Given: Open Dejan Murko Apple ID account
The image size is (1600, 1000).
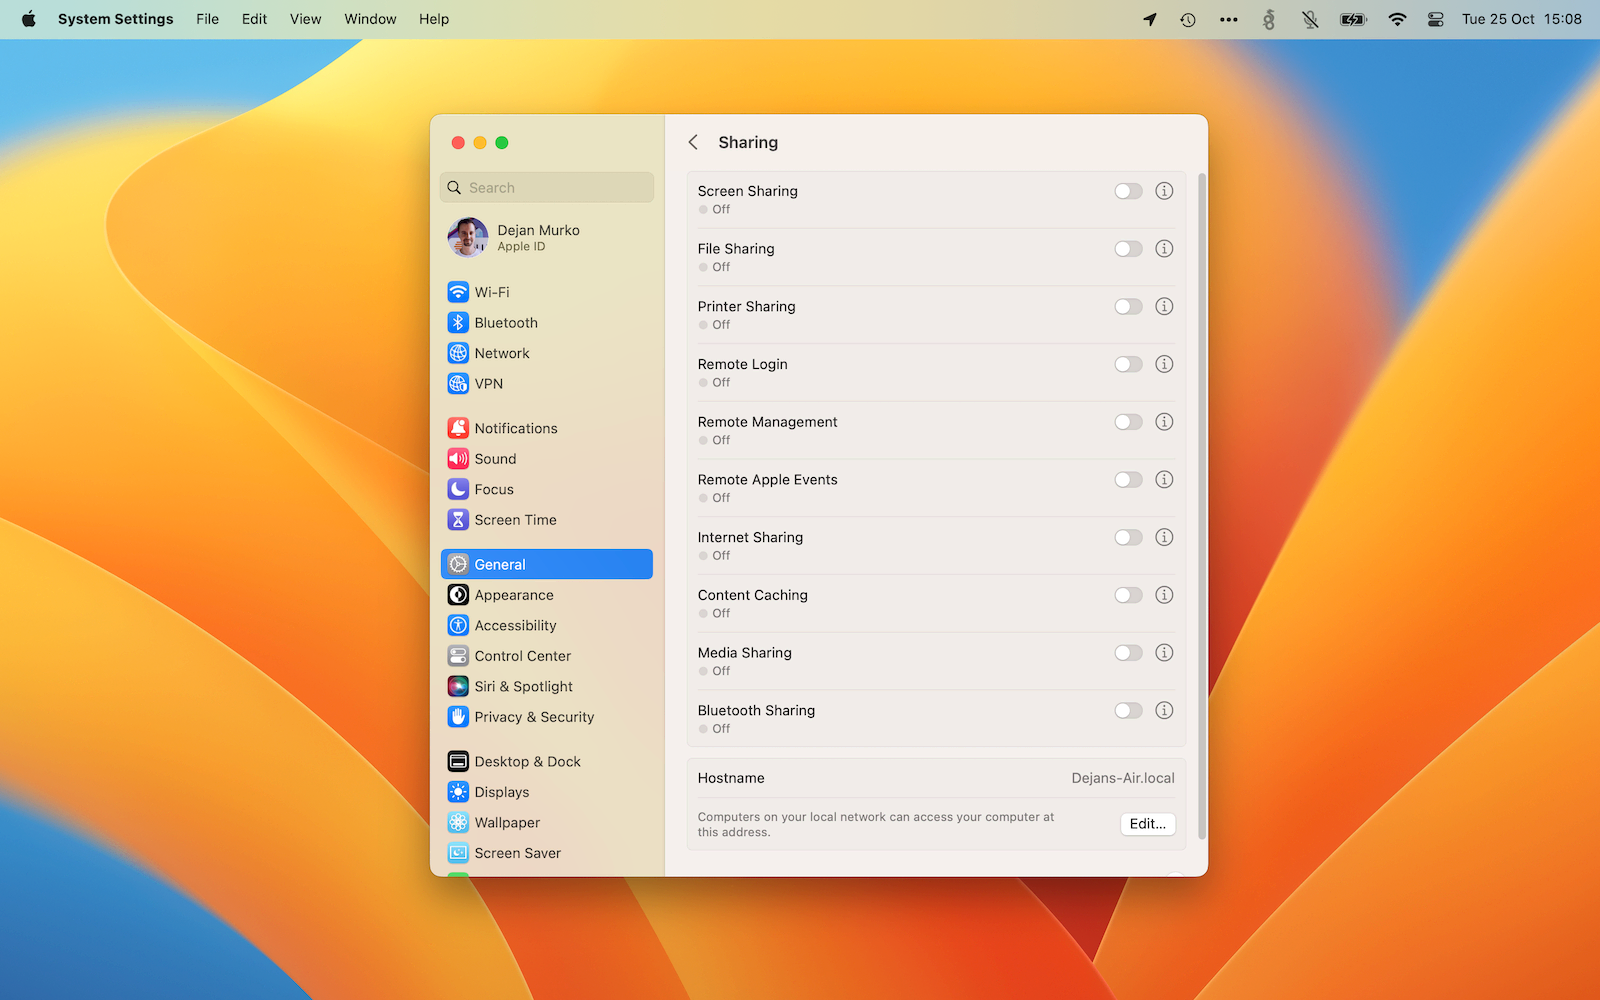Looking at the screenshot, I should 538,238.
